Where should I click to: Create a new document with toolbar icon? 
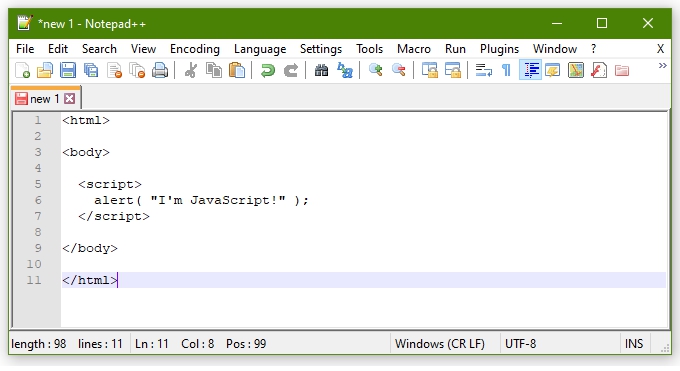click(x=22, y=70)
